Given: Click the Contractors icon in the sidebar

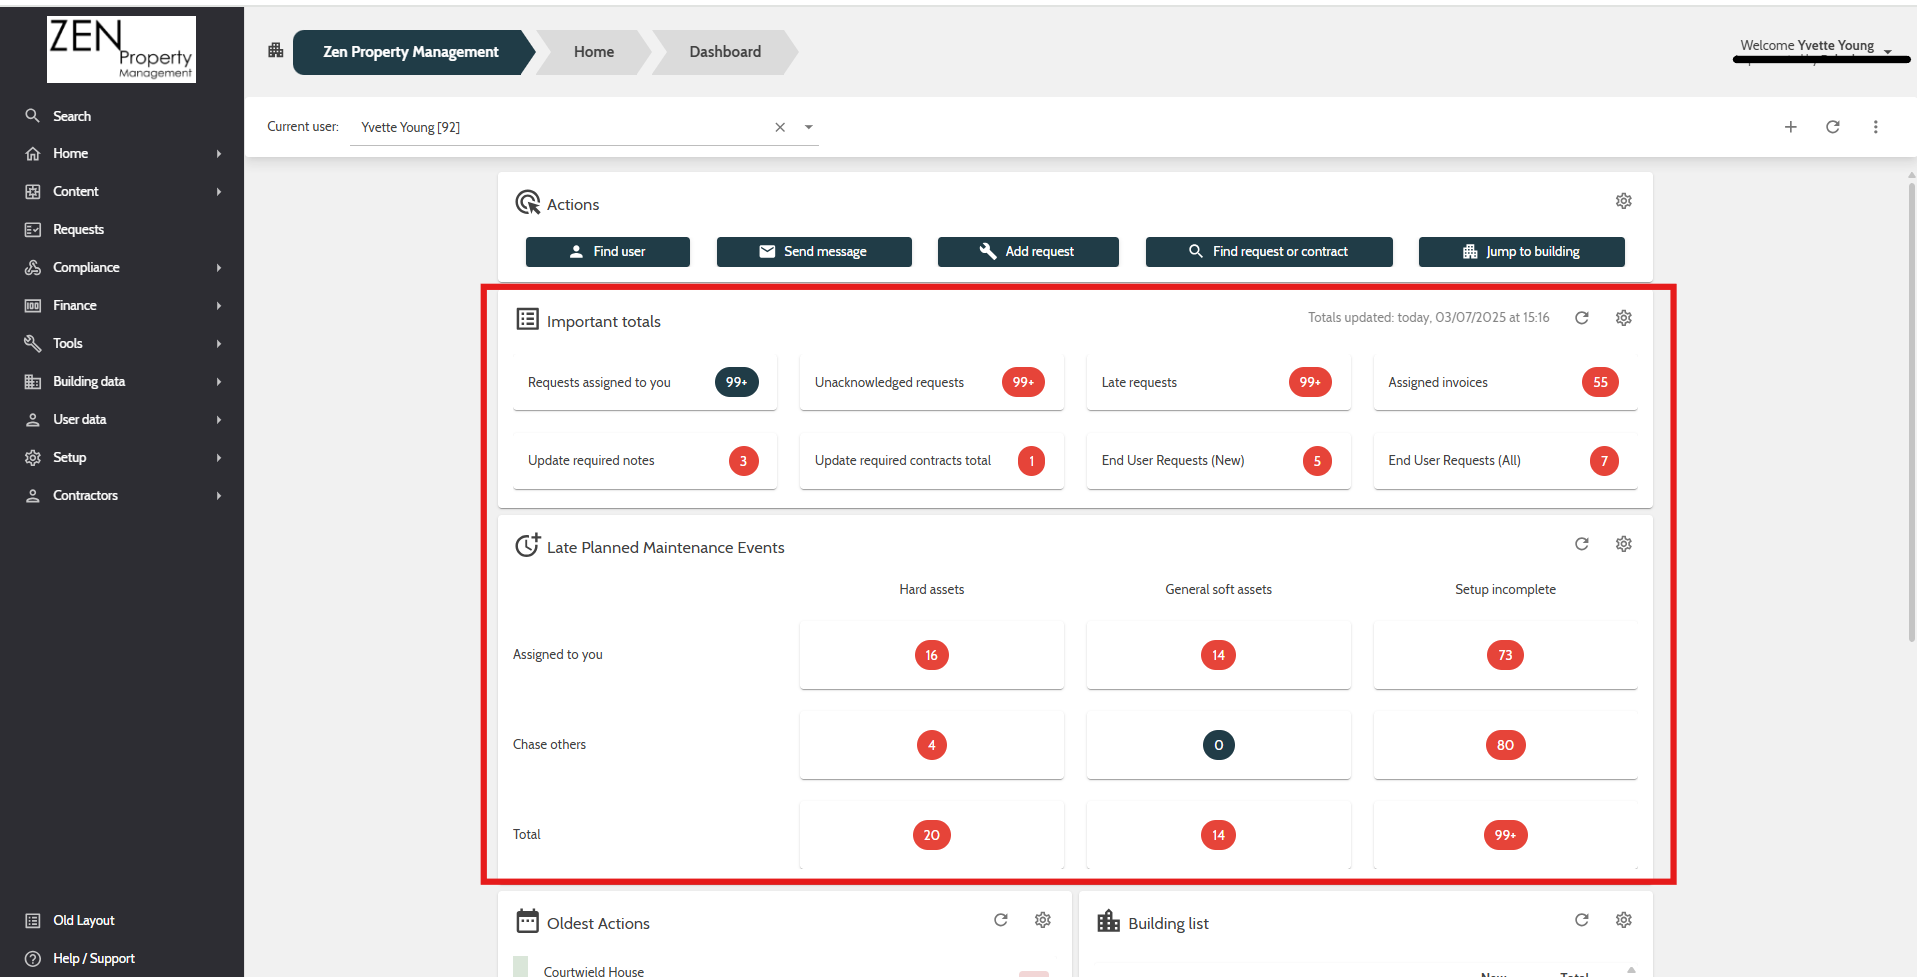Looking at the screenshot, I should pyautogui.click(x=33, y=495).
